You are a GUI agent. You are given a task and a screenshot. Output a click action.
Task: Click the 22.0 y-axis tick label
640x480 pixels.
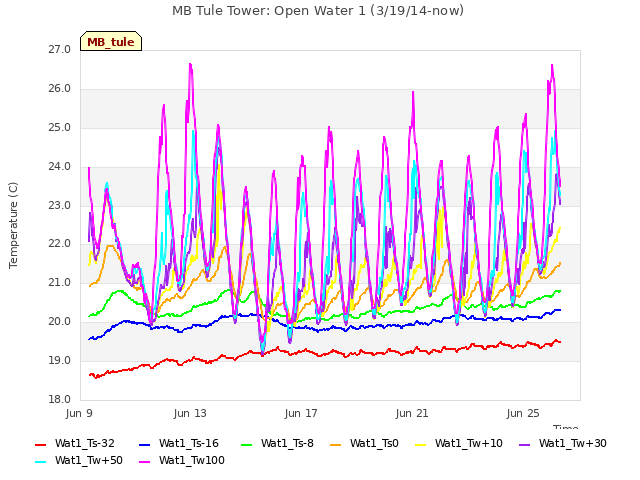pyautogui.click(x=60, y=244)
